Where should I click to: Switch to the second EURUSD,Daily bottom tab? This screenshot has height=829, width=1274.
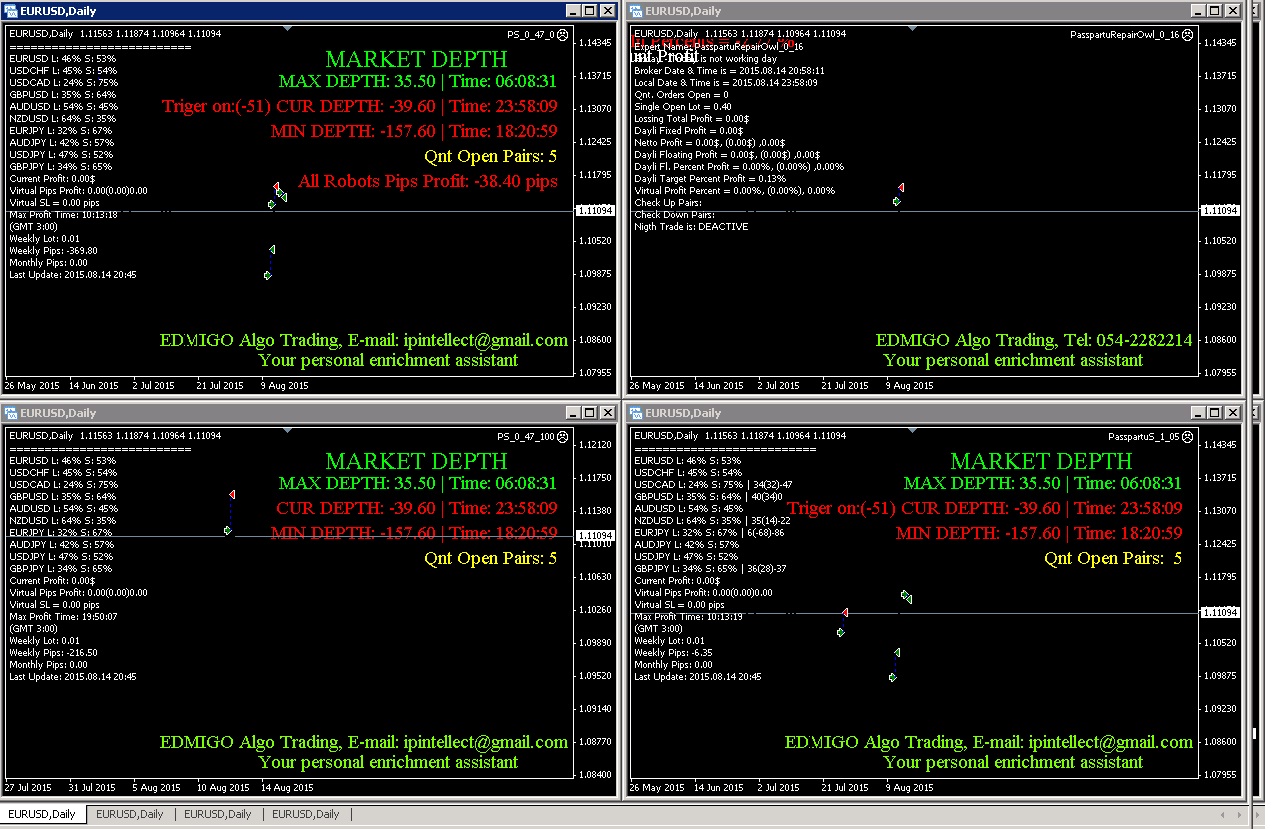tap(130, 814)
